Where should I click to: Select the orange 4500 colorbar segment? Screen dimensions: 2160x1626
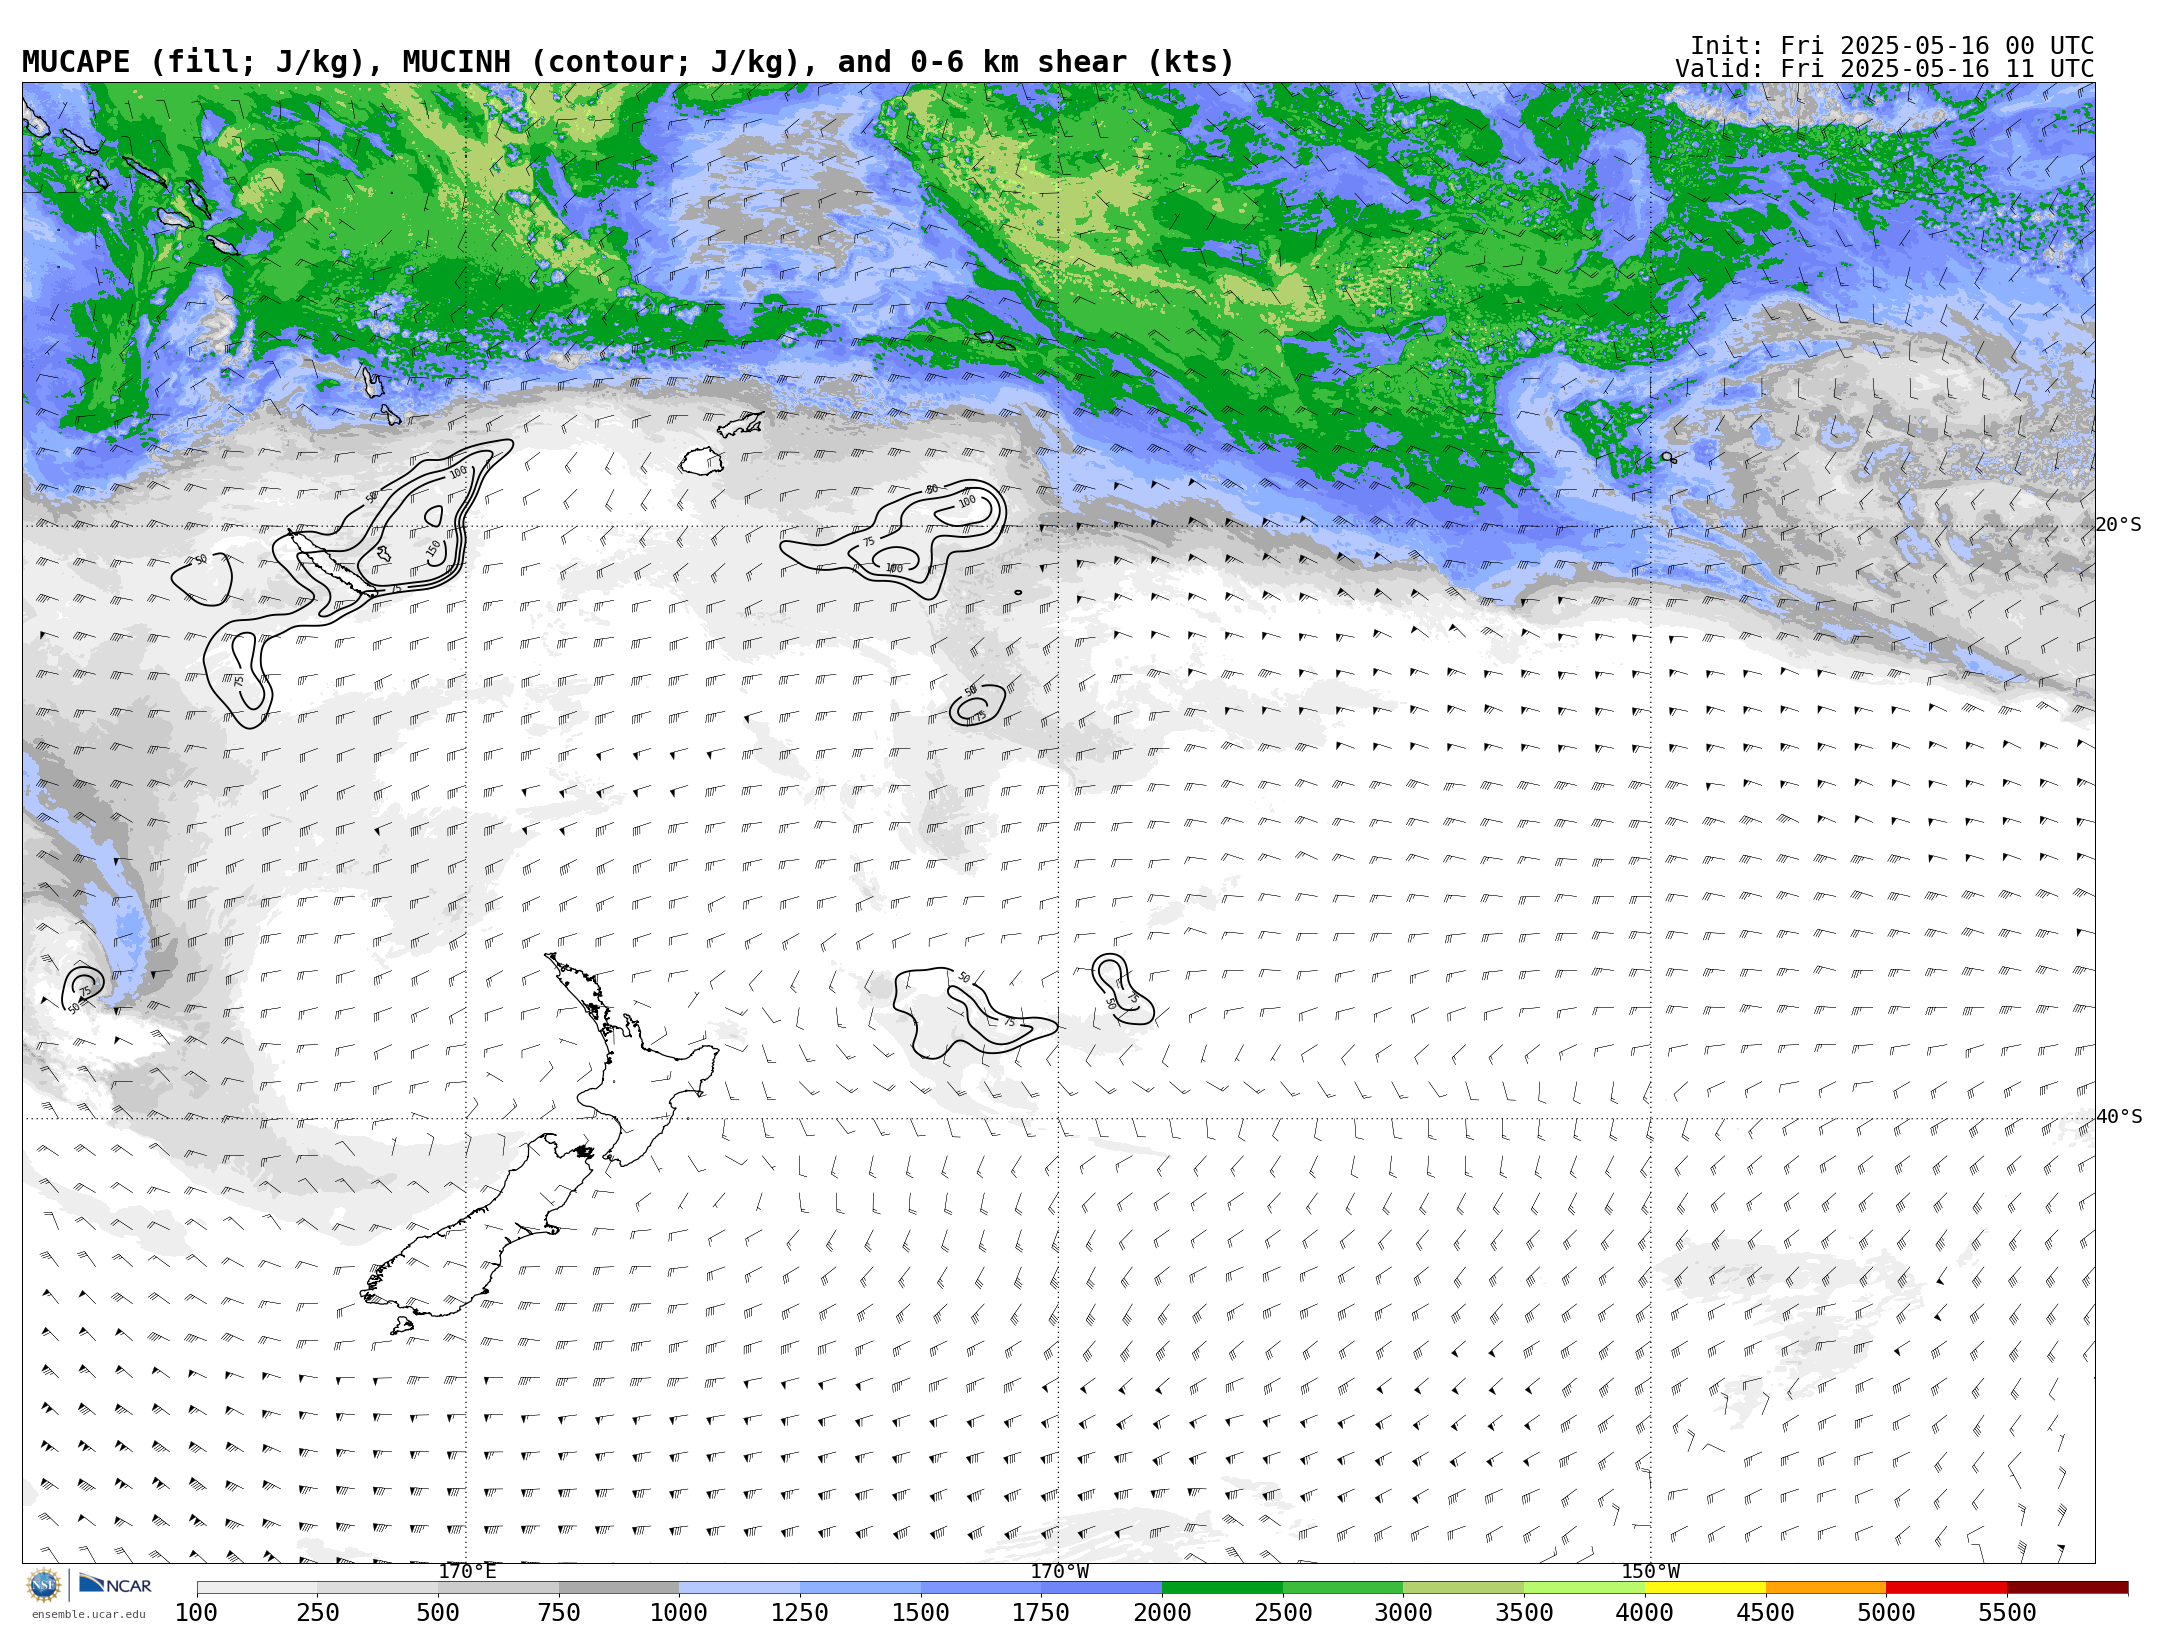(1826, 1588)
